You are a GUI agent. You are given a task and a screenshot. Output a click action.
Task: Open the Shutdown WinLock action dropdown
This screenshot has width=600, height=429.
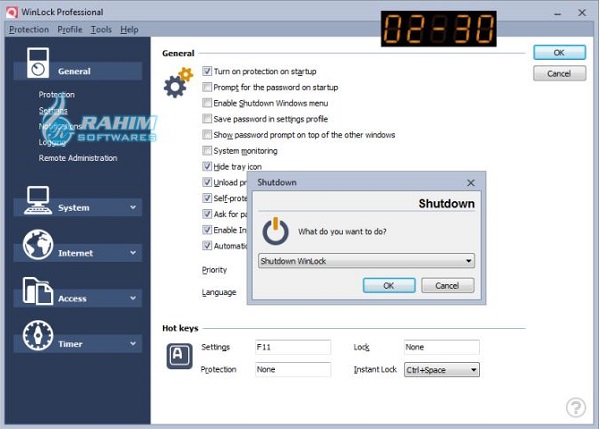pos(366,261)
